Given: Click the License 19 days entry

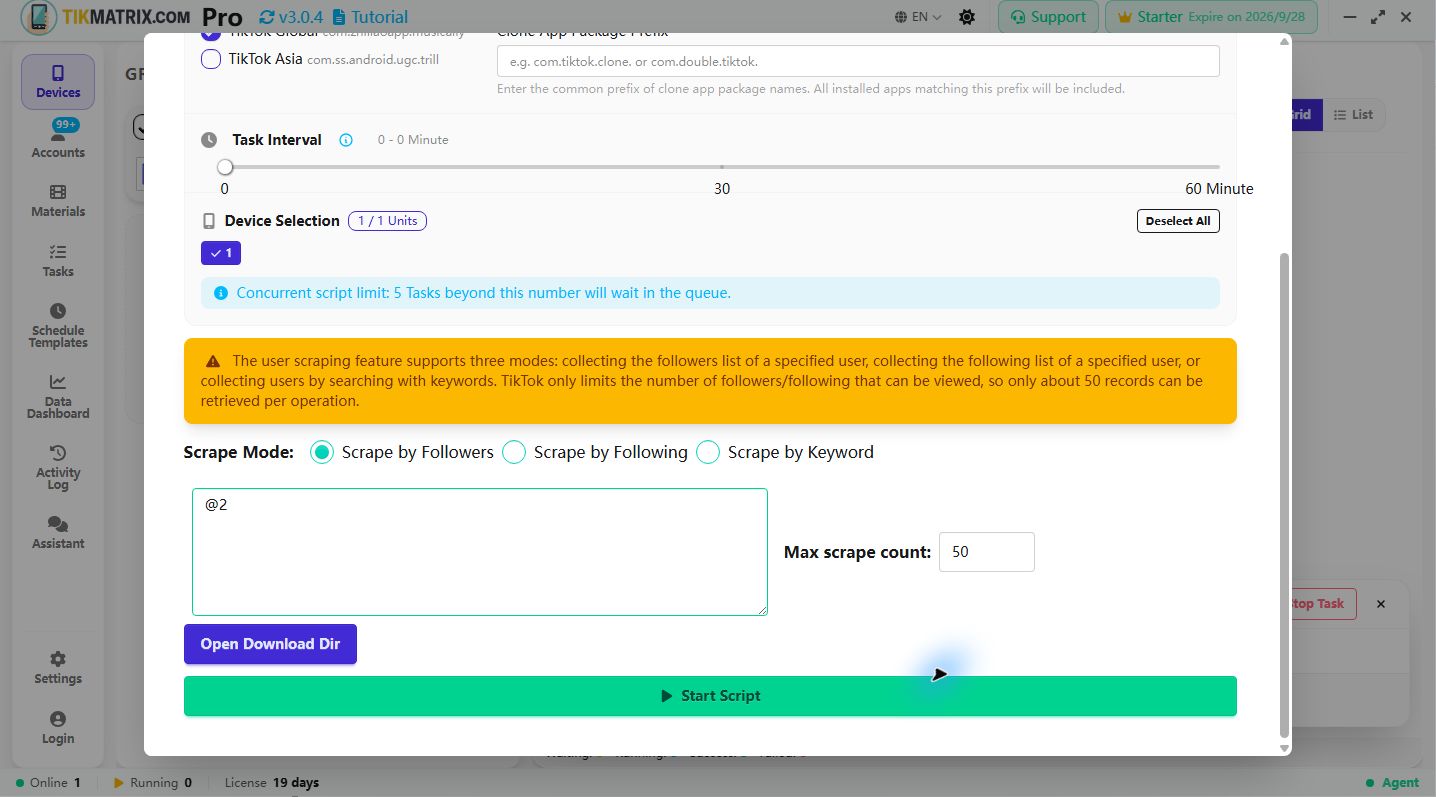Looking at the screenshot, I should (272, 783).
